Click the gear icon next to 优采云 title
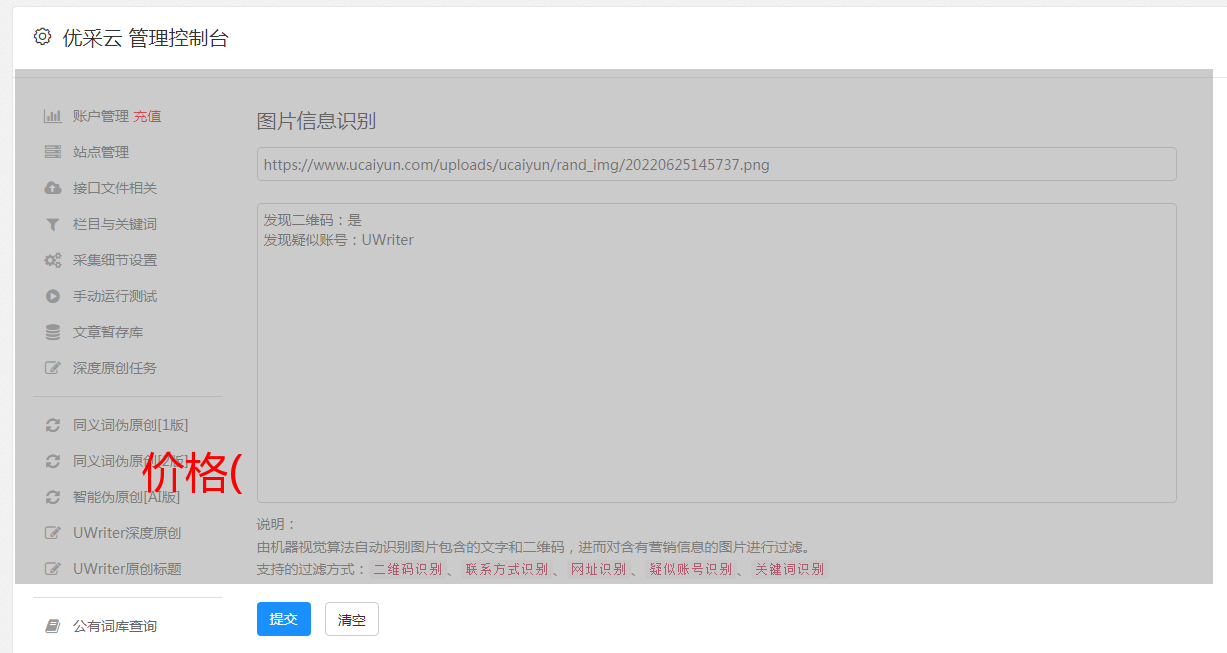Viewport: 1227px width, 653px height. coord(42,37)
